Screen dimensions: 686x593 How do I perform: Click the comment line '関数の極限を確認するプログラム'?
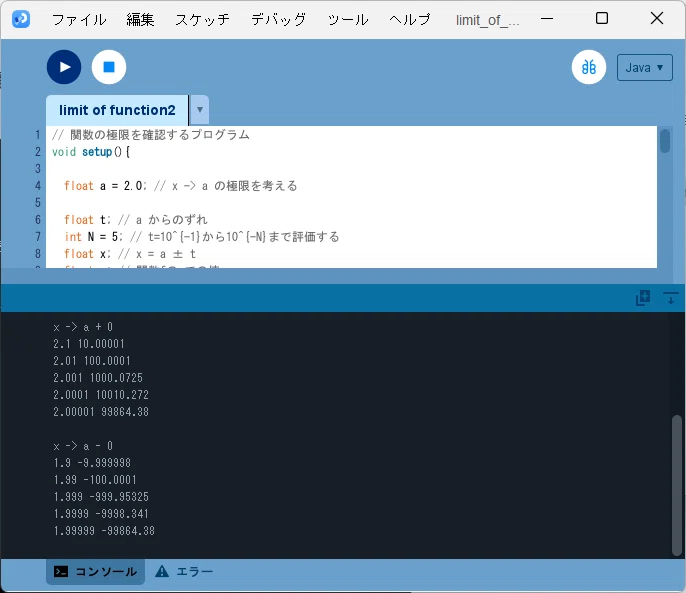pyautogui.click(x=151, y=135)
